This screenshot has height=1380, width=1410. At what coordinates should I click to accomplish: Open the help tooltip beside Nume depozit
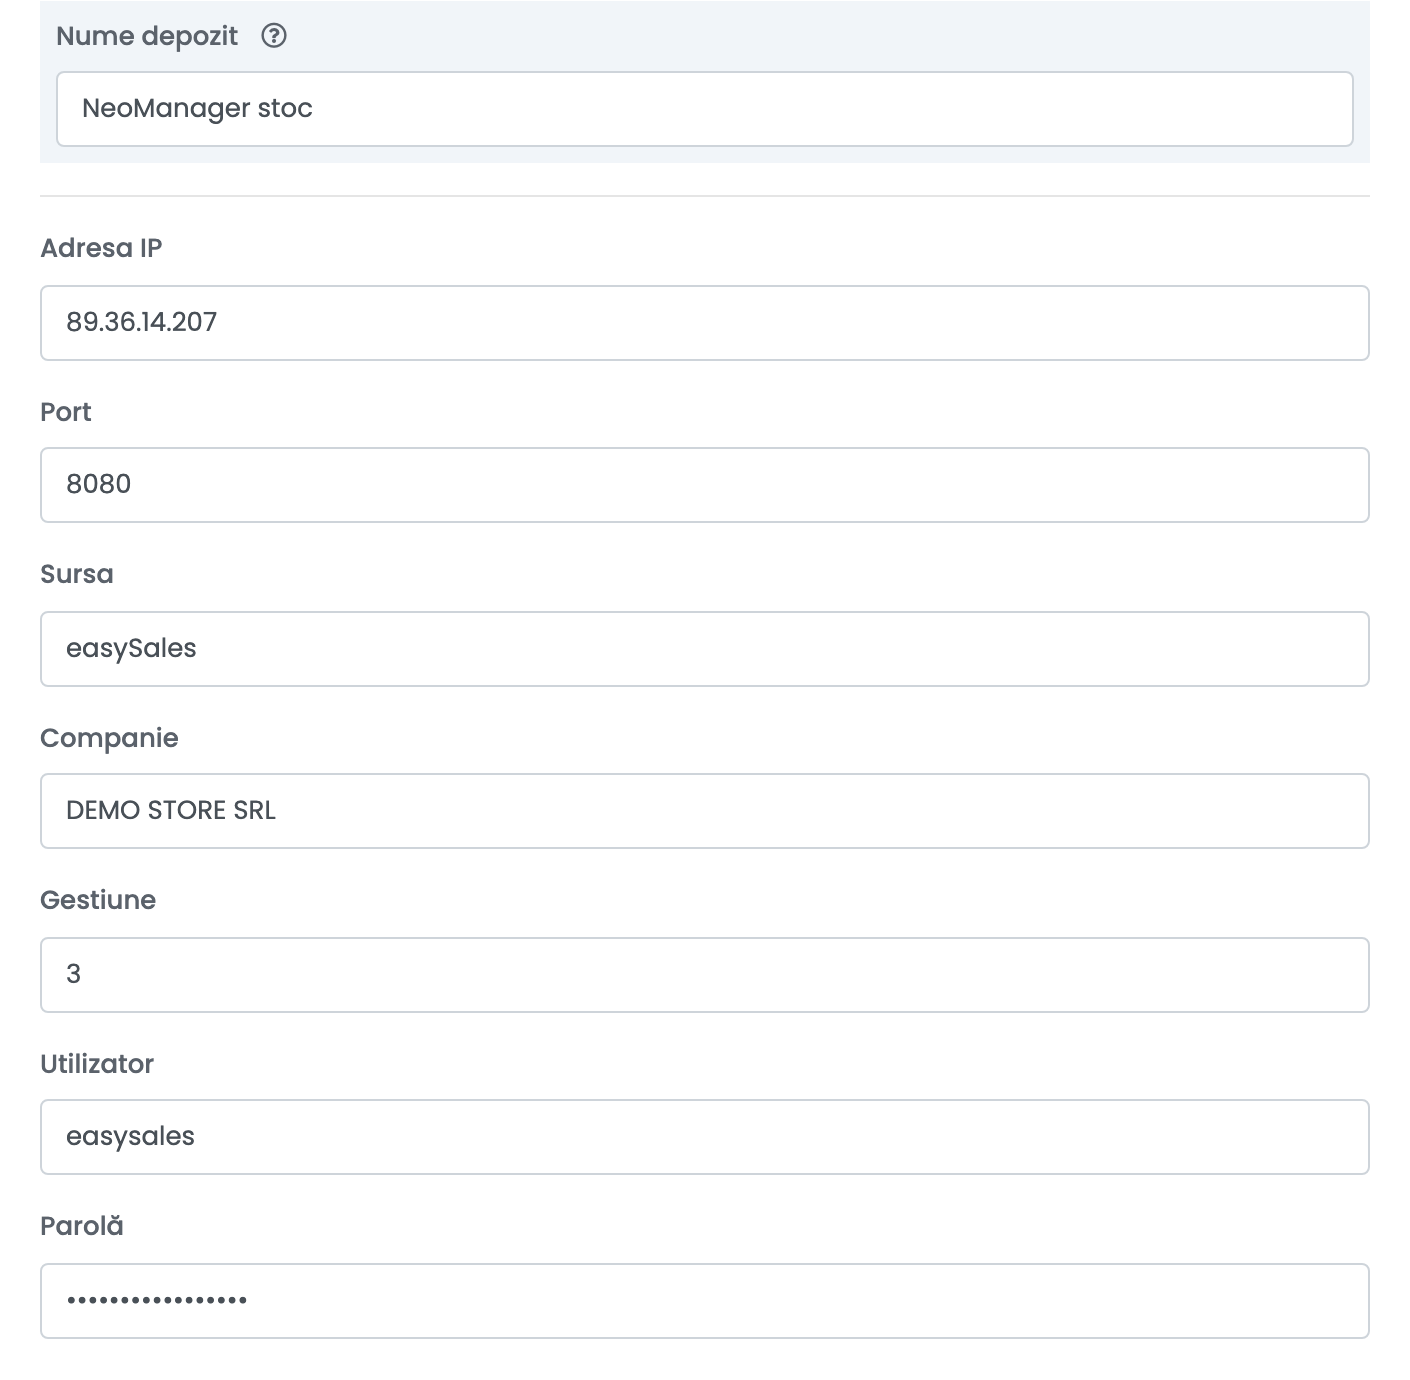pyautogui.click(x=274, y=36)
